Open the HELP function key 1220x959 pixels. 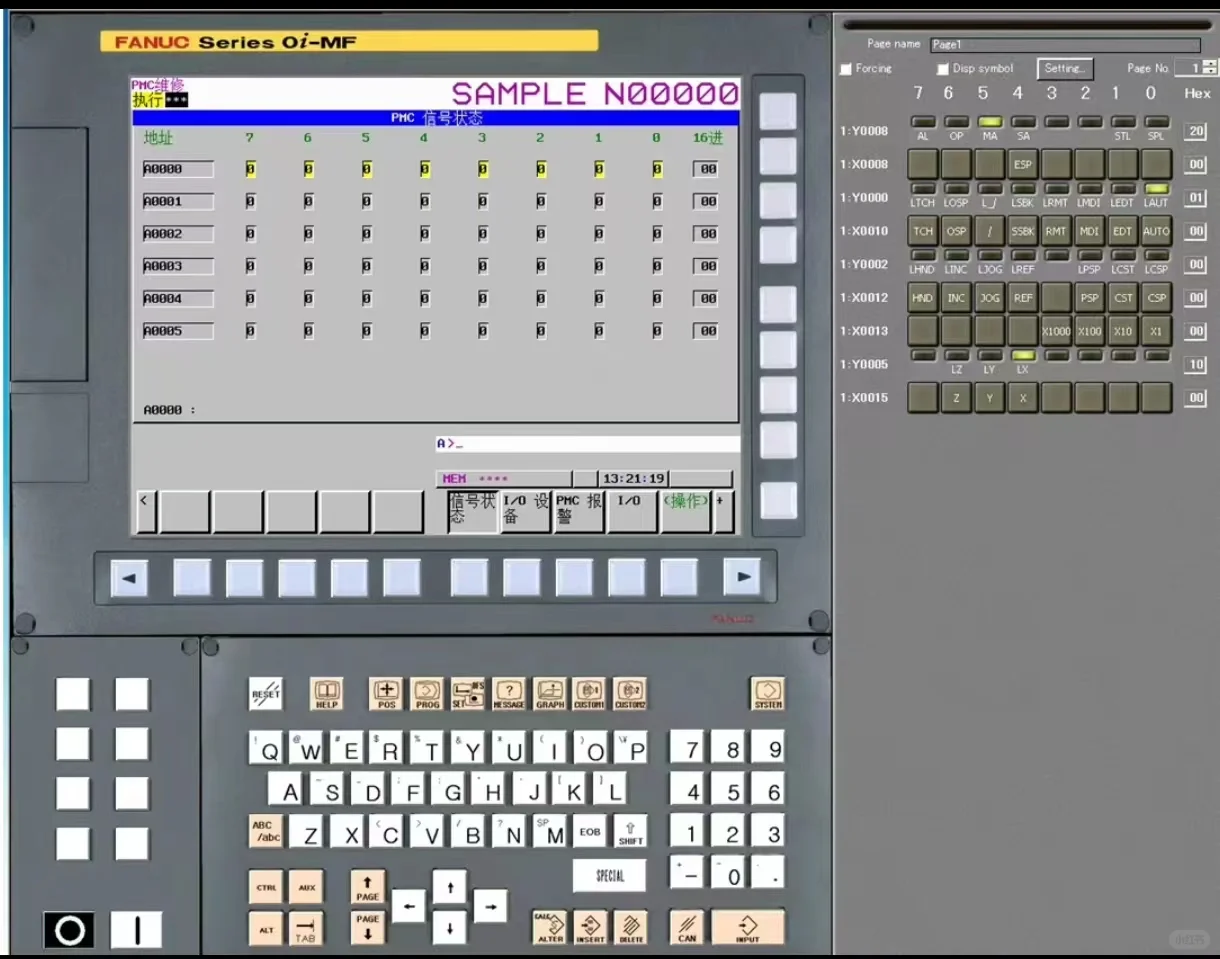click(326, 693)
